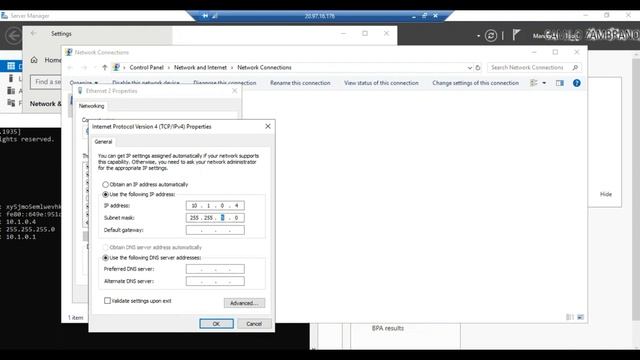This screenshot has width=640, height=360.
Task: Click the Server Manager title bar icon
Action: pyautogui.click(x=4, y=16)
